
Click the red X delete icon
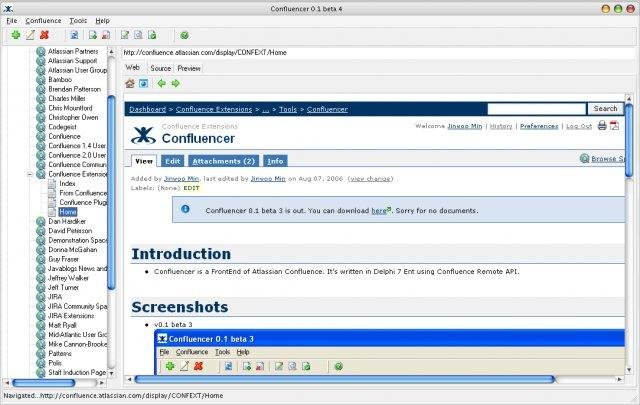pyautogui.click(x=44, y=35)
